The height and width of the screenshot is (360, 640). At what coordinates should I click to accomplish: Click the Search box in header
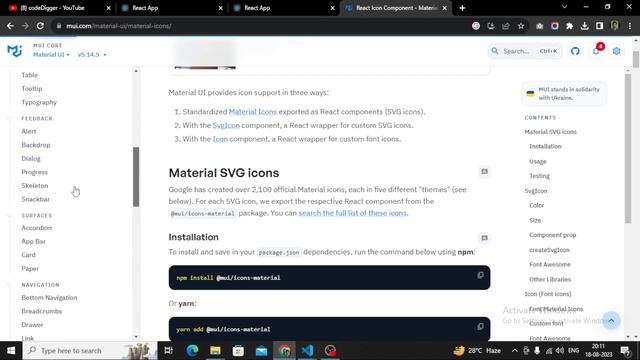pos(525,51)
